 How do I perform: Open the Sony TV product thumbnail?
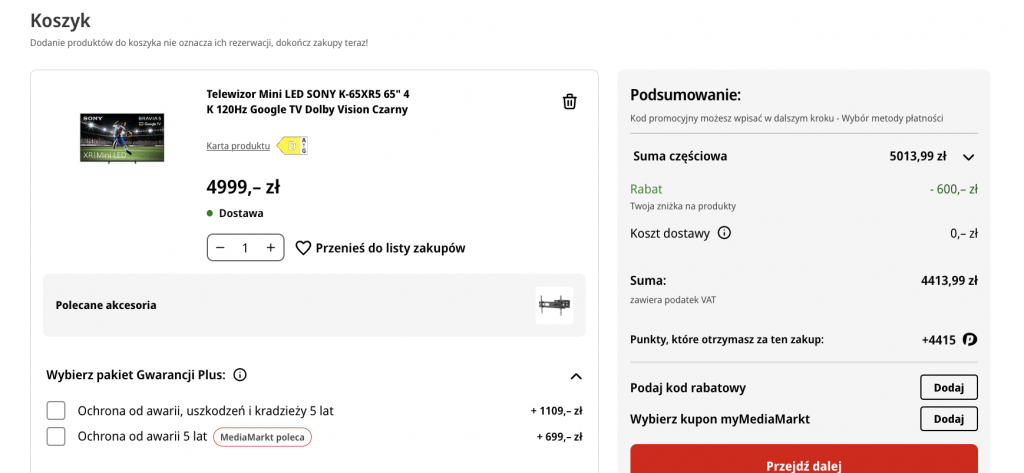[x=122, y=138]
